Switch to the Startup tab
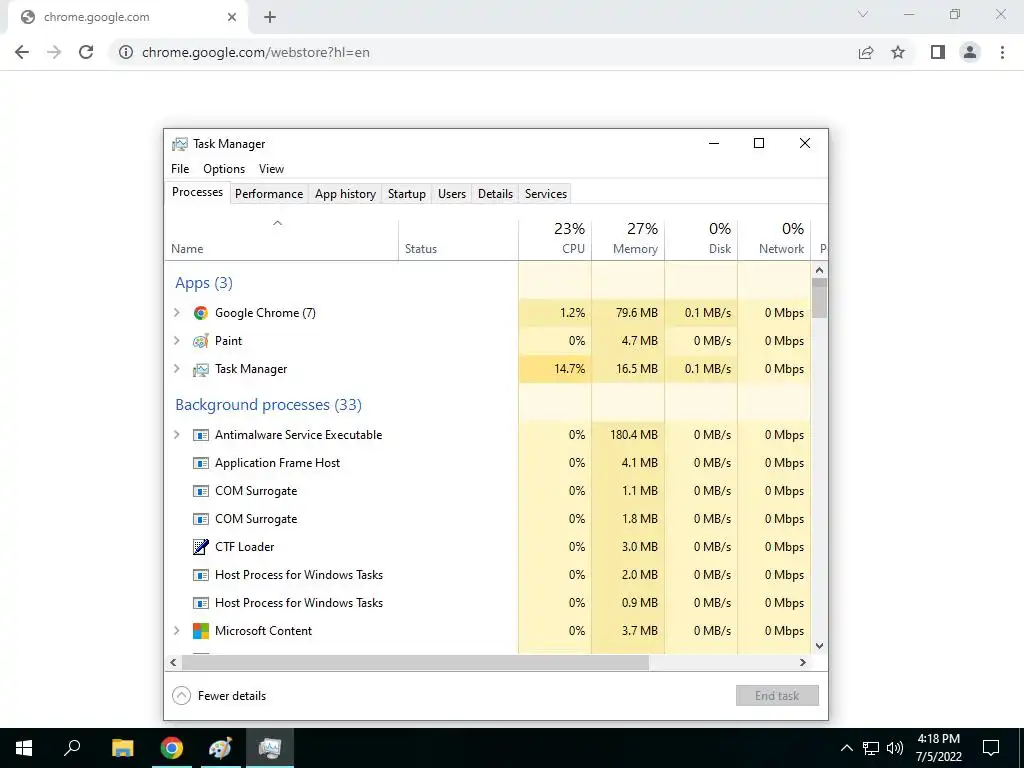Screen dimensions: 1024x768 [x=406, y=194]
